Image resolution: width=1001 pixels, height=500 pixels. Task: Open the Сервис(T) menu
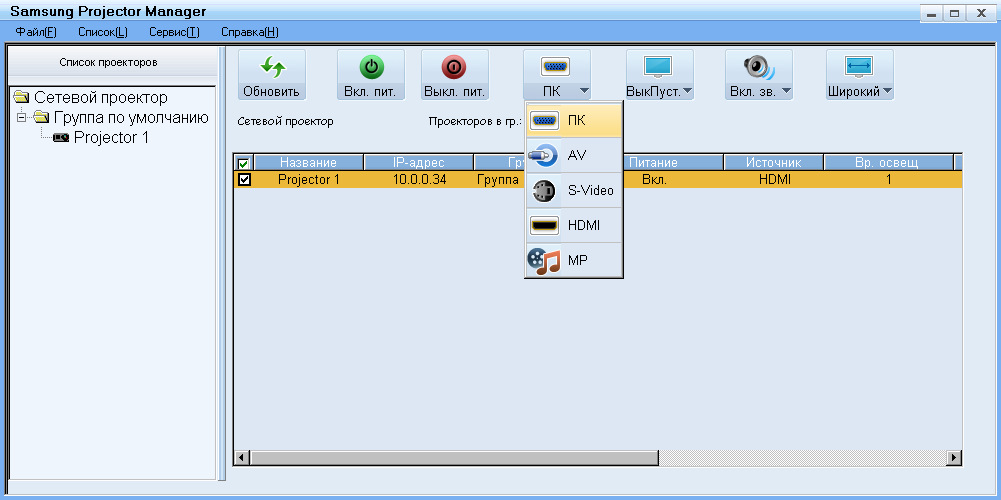tap(174, 32)
